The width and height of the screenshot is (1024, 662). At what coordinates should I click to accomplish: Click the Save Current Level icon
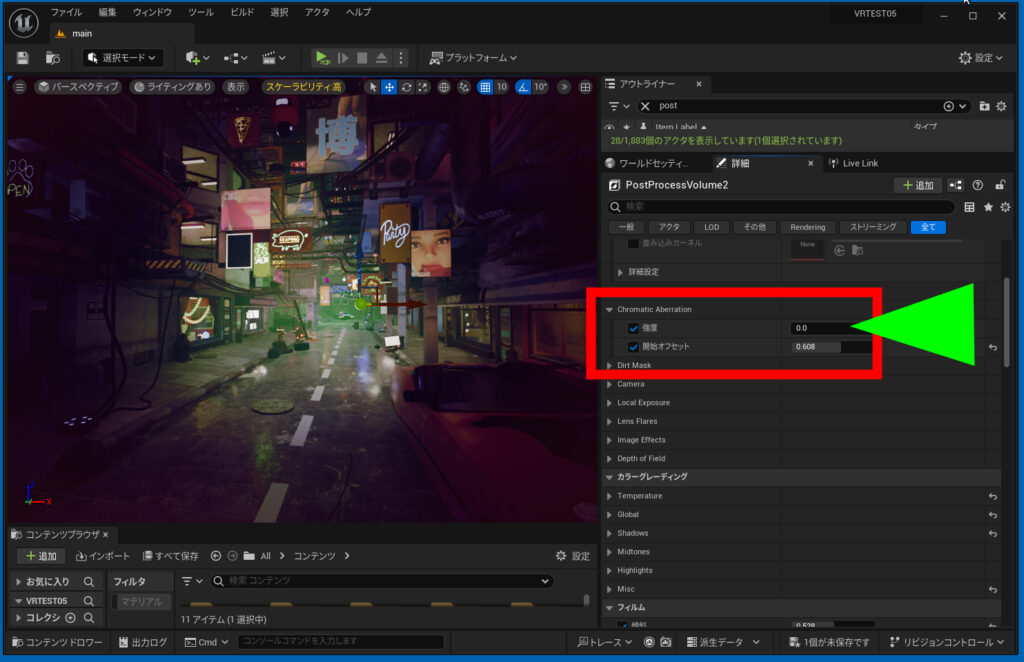coord(23,57)
